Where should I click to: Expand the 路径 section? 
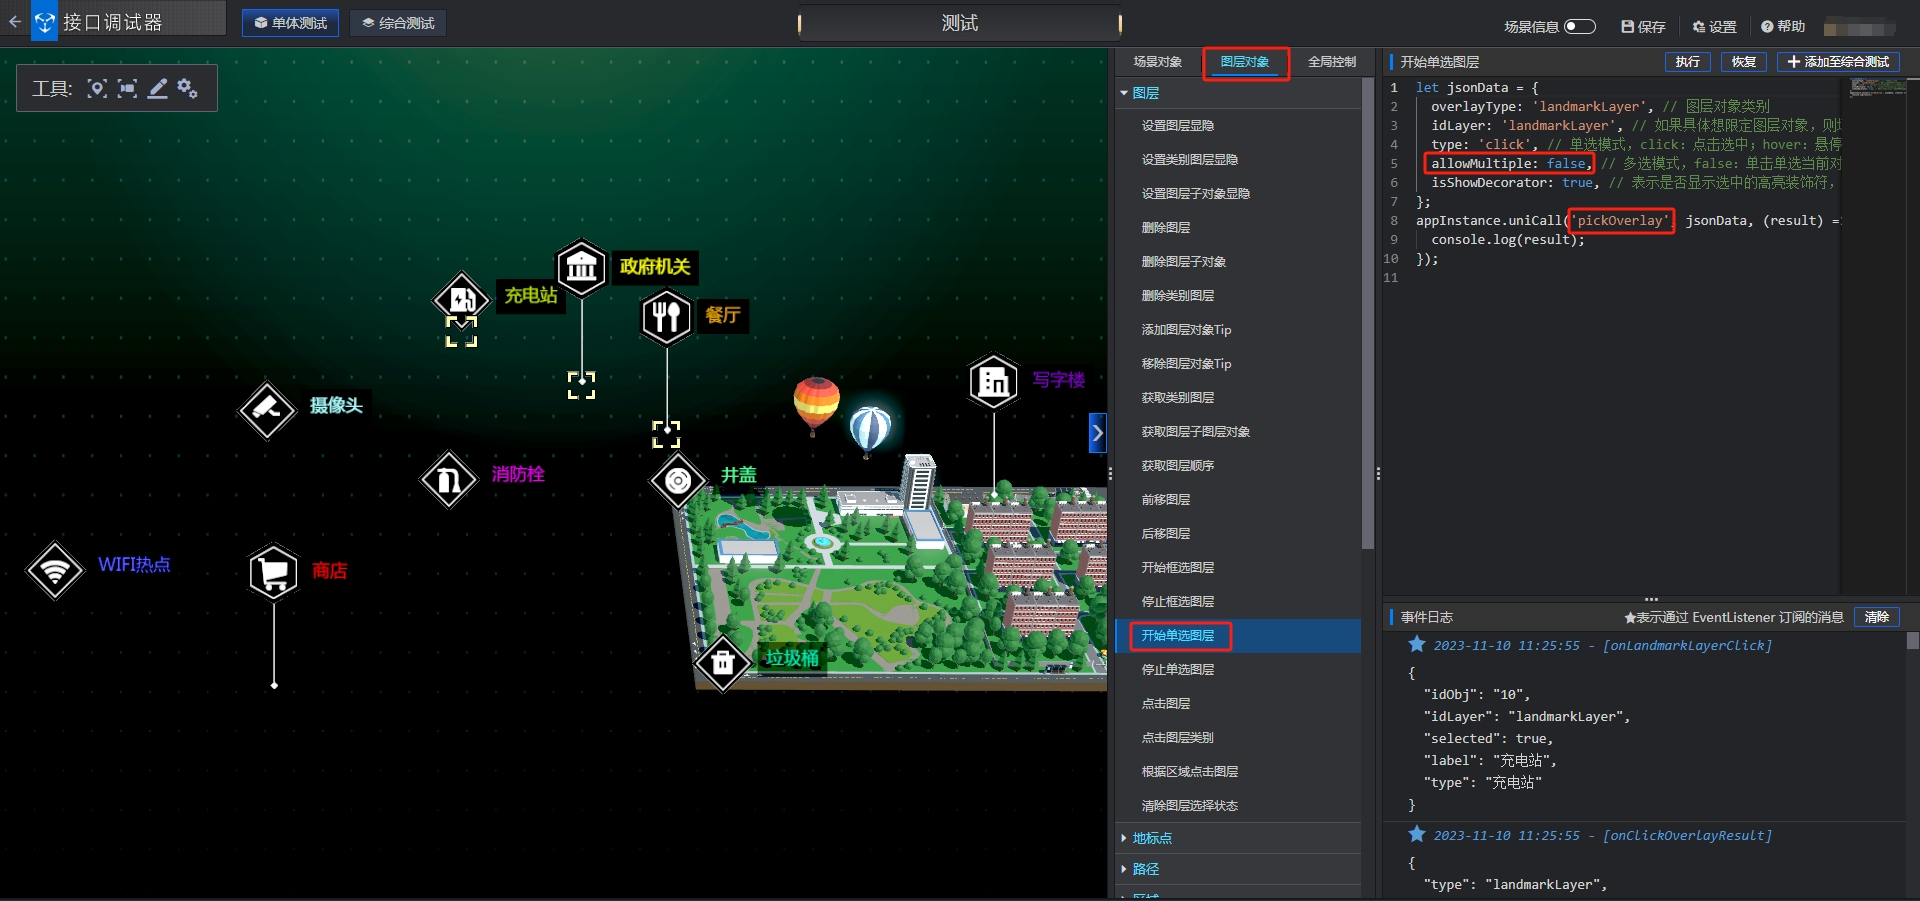pos(1124,869)
